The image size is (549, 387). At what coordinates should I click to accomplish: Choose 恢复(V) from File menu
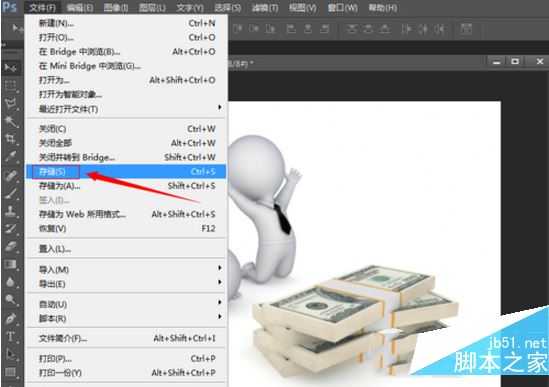(126, 228)
